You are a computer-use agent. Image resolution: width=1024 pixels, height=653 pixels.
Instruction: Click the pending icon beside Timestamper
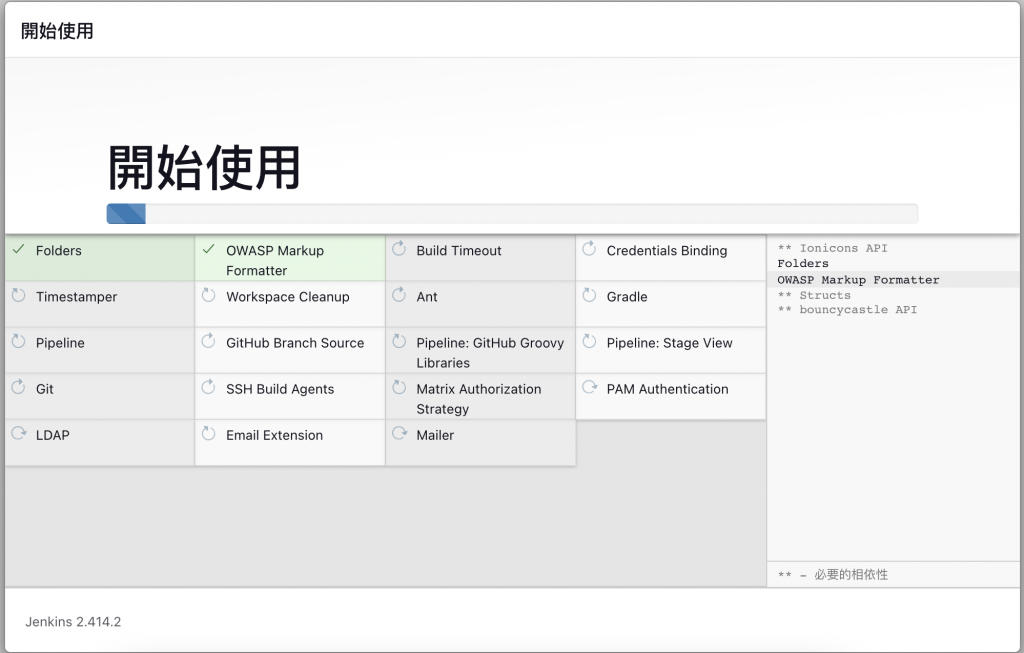[x=19, y=295]
